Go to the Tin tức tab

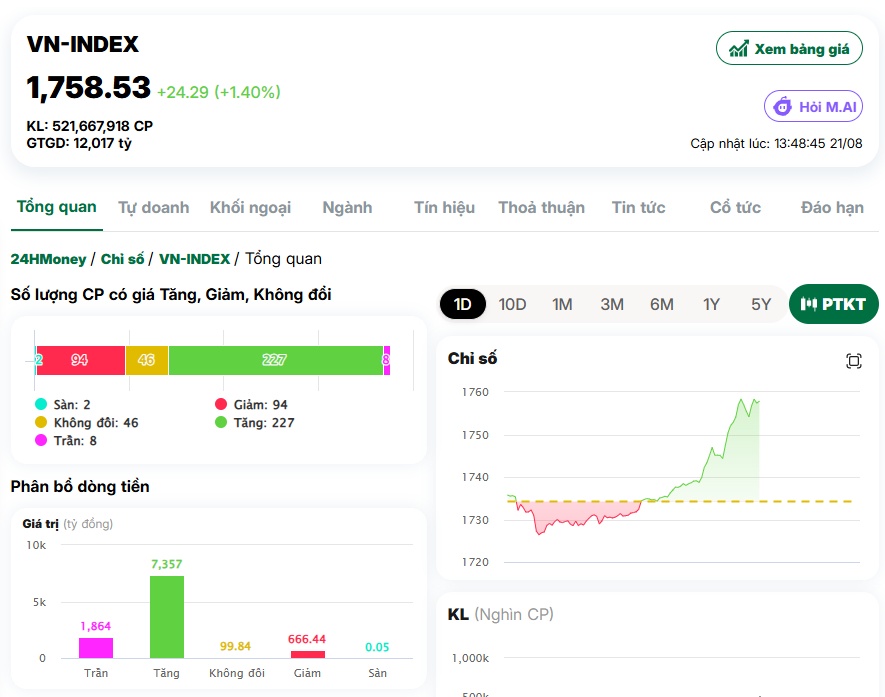pyautogui.click(x=638, y=208)
